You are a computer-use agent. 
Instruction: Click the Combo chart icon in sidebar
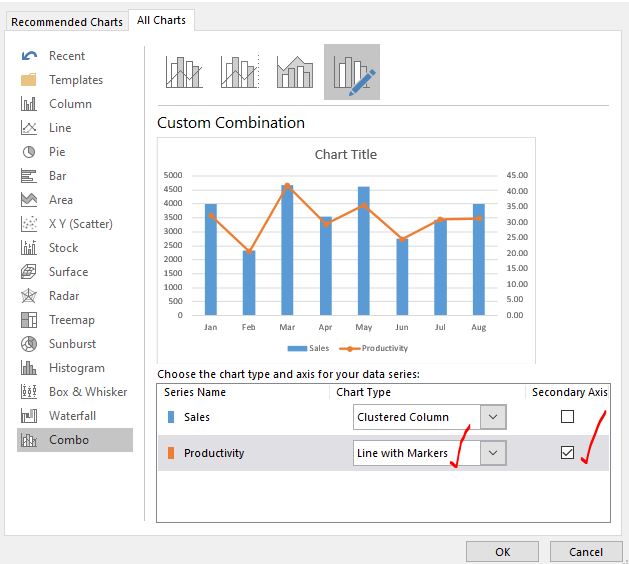coord(29,440)
